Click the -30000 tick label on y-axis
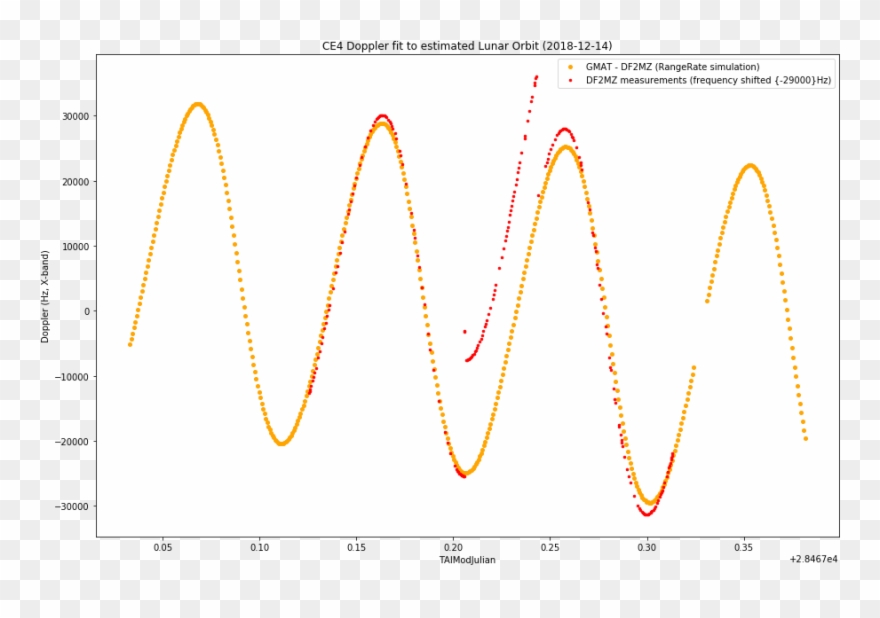 [x=73, y=508]
